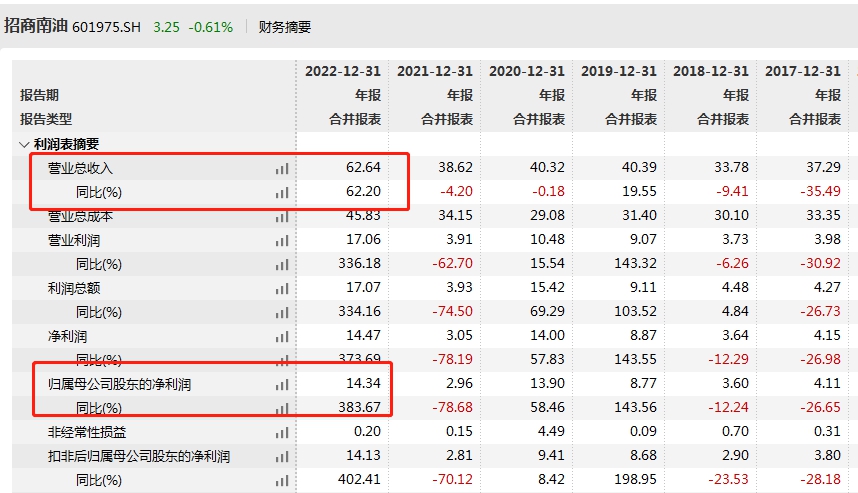Click the red value -62.70
Viewport: 858px width, 493px height.
[453, 264]
